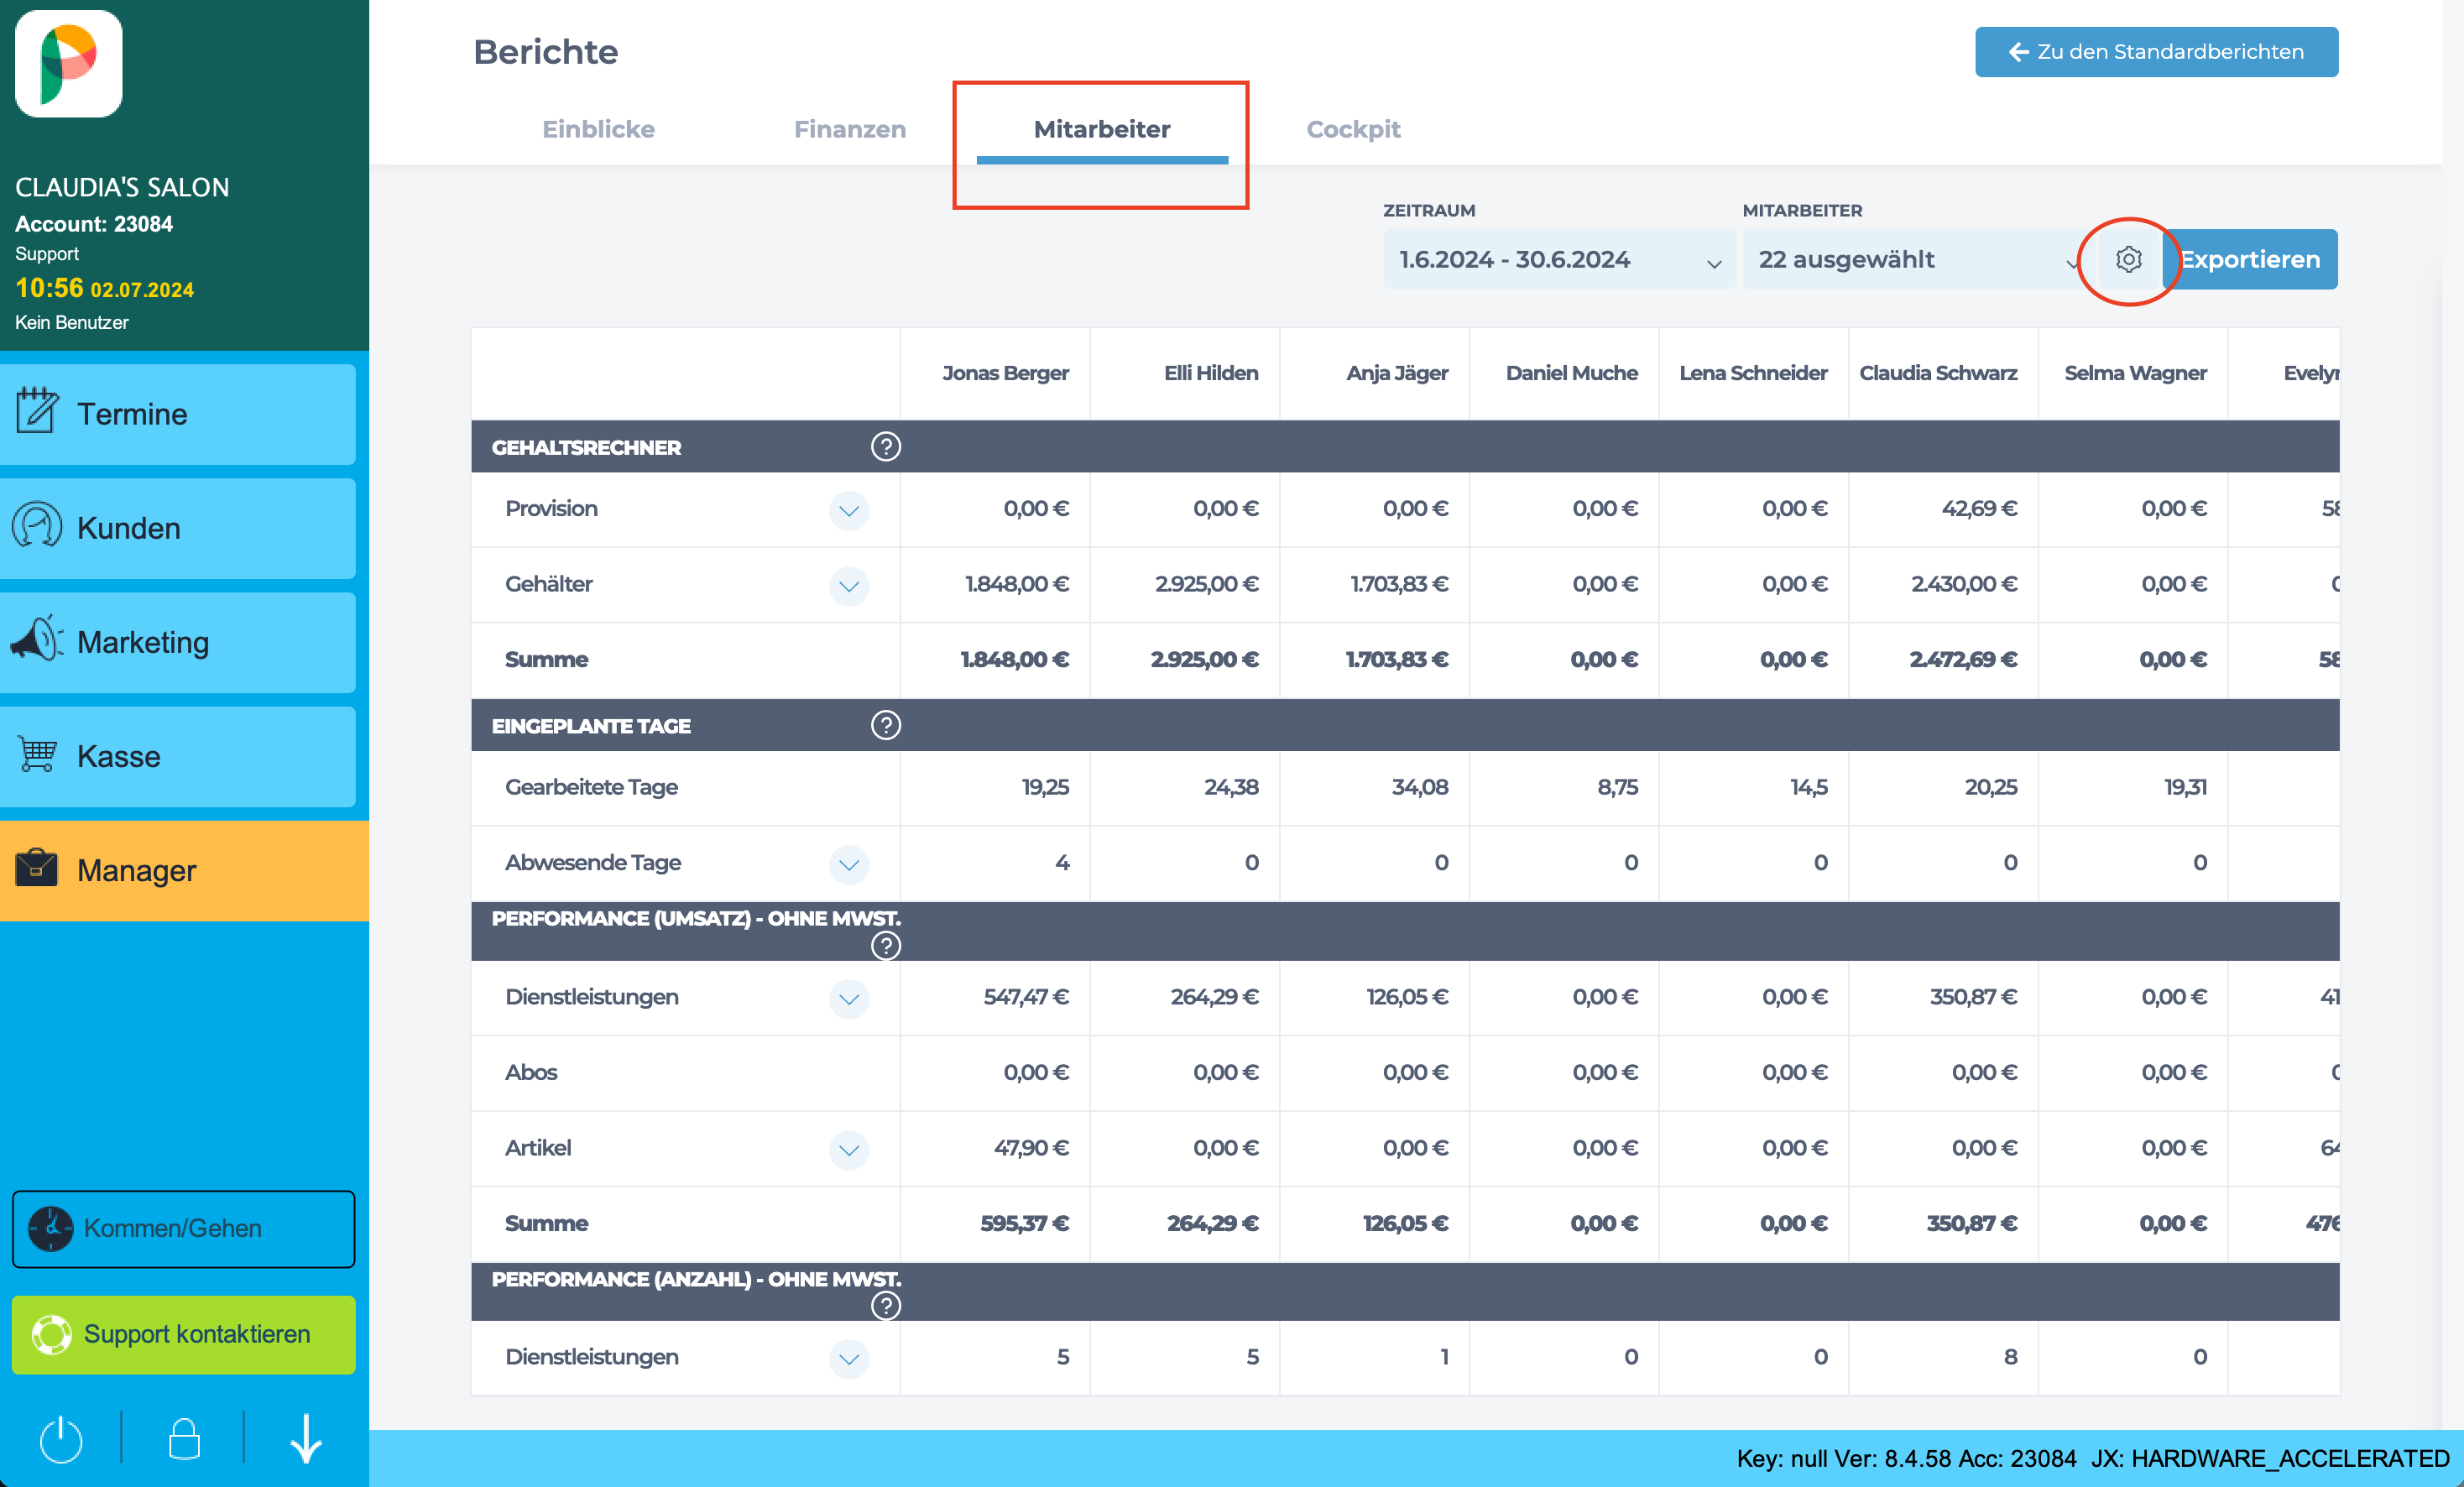
Task: Click Support kontaktieren button
Action: 183,1334
